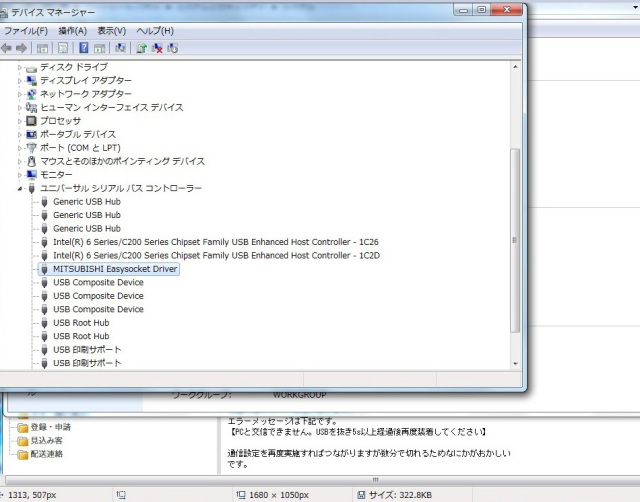Click the vertical scrollbar thumb in Device Manager

click(x=515, y=240)
